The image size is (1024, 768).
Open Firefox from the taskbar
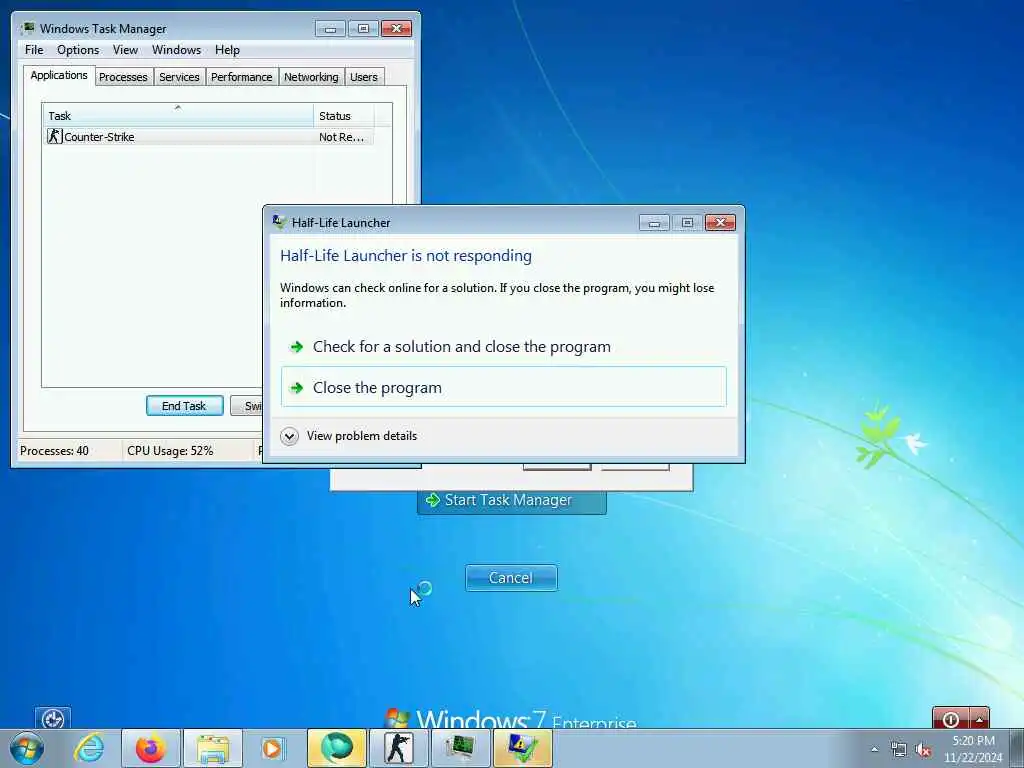coord(150,748)
